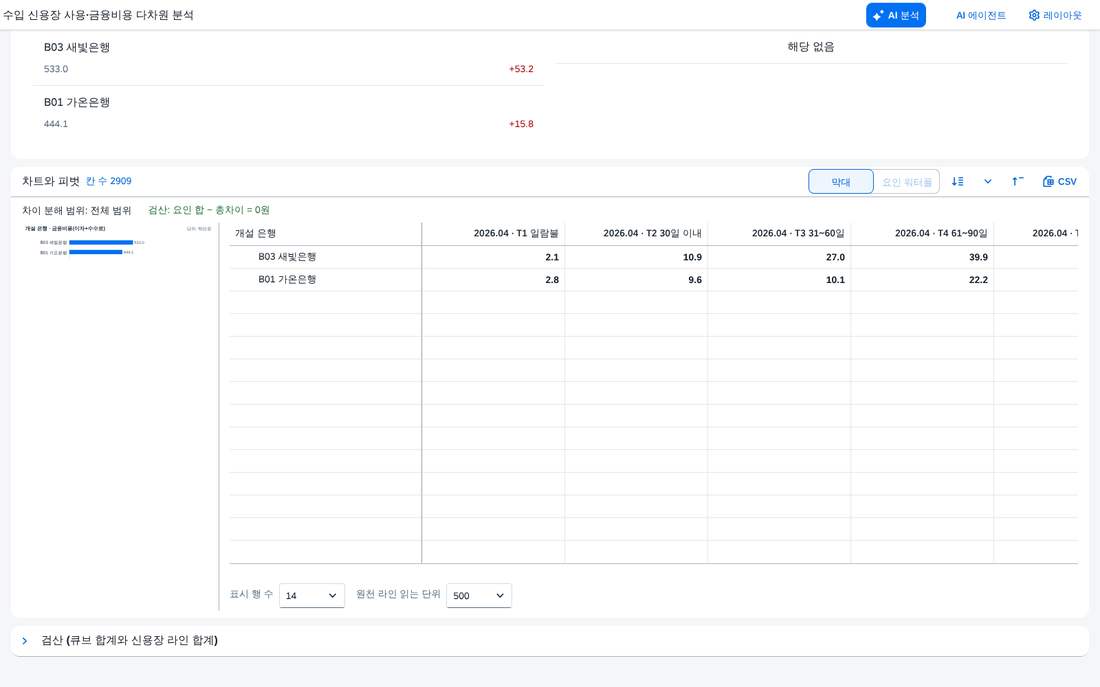
Task: Click the B01 가온은행 T3 value 10.1
Action: (836, 280)
